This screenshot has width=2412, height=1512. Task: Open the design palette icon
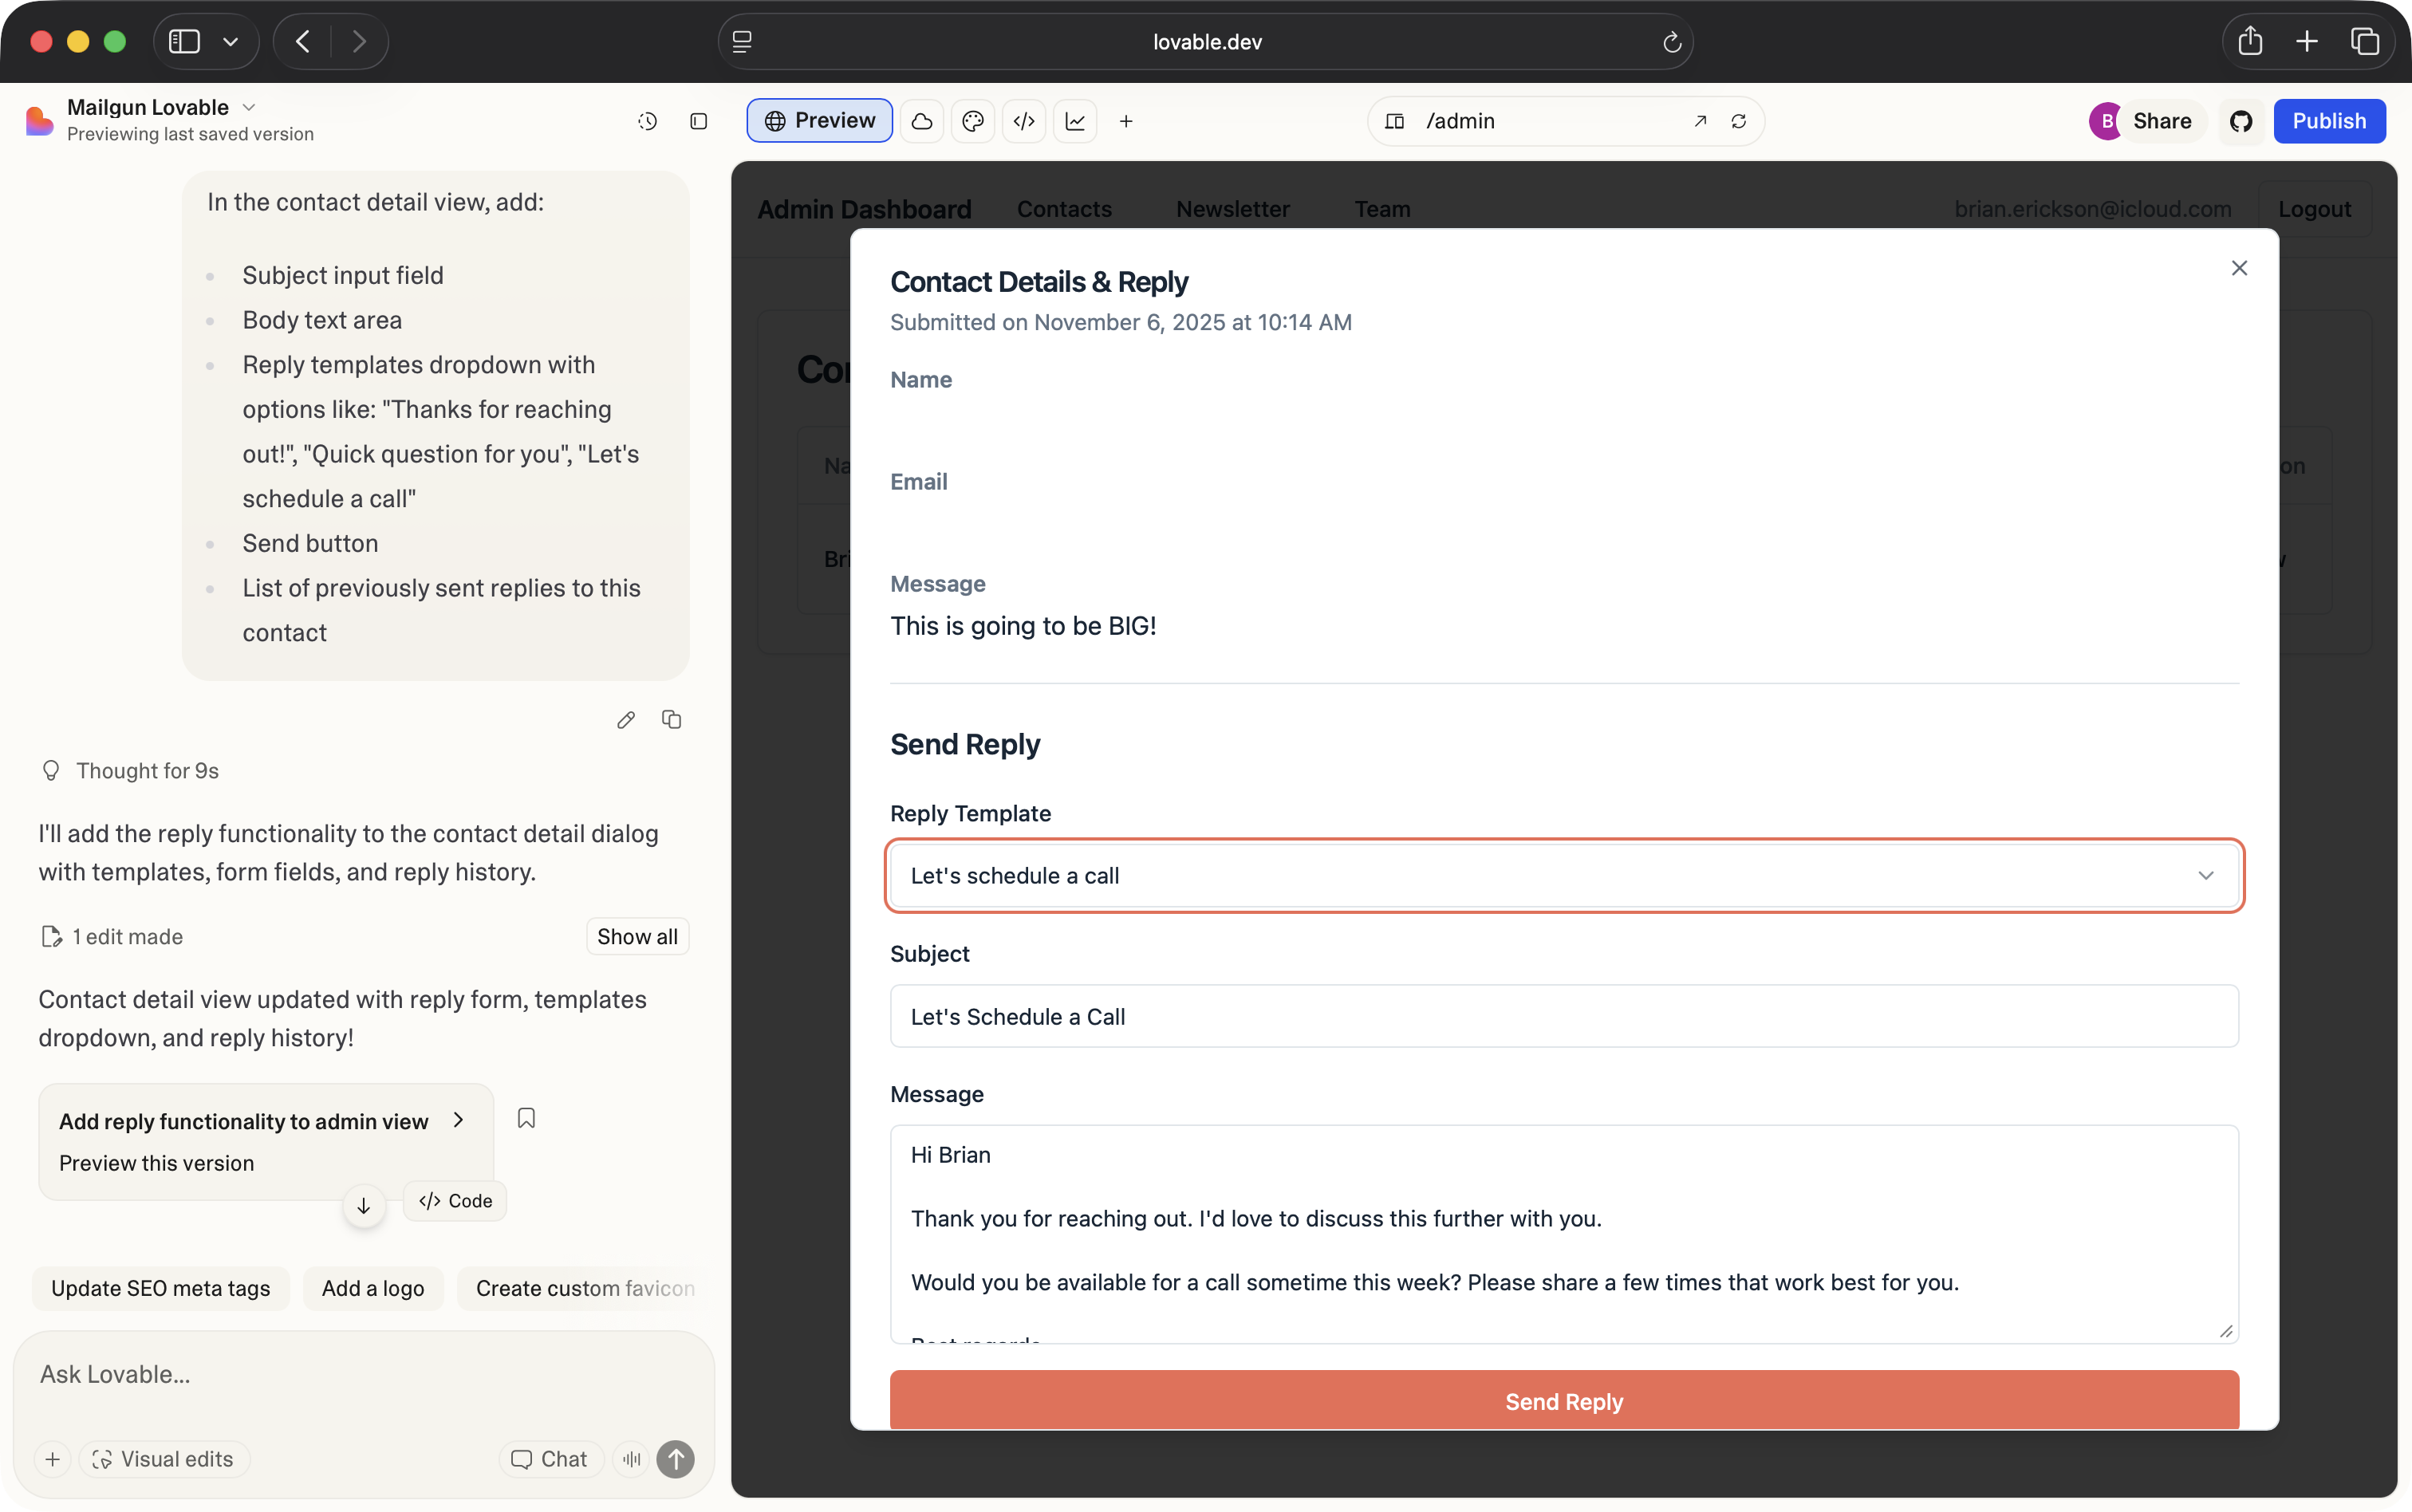[x=973, y=121]
